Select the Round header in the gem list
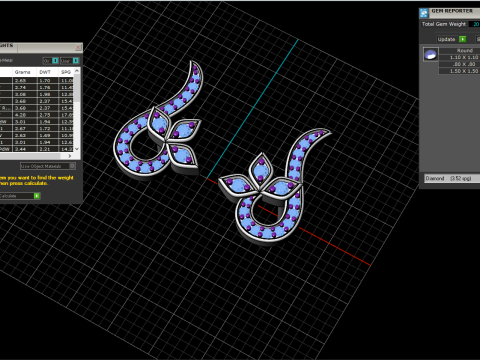480x360 pixels. click(459, 50)
